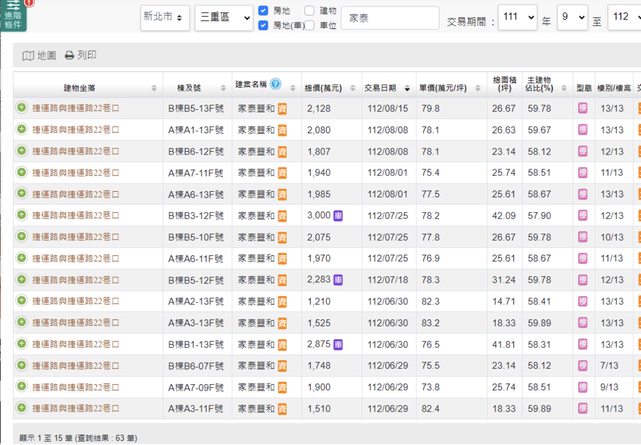Open the 進階條件 advanced filter panel

(x=14, y=16)
